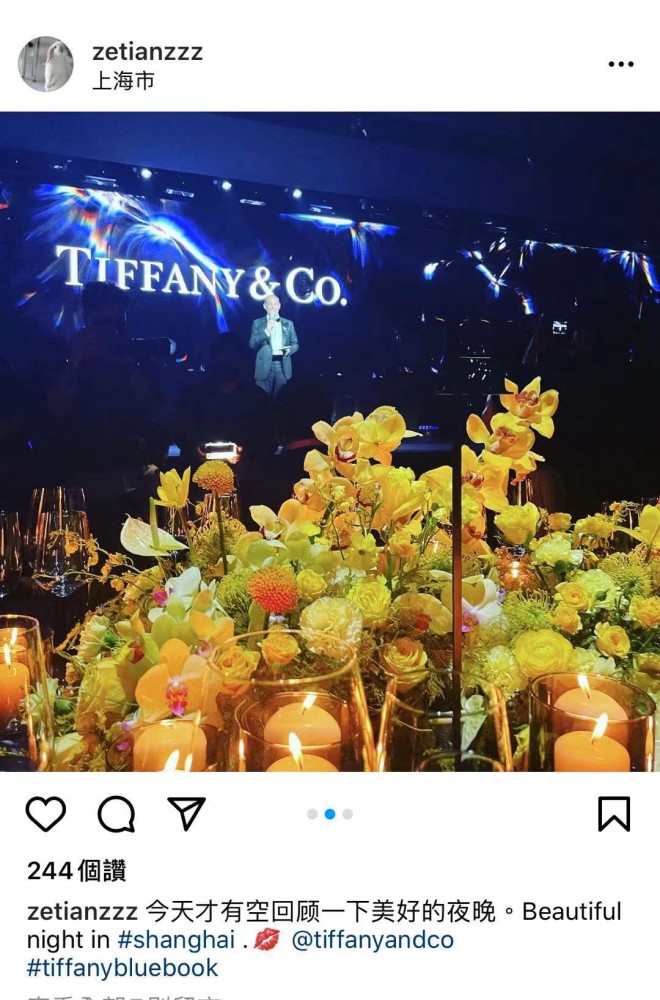Save the post with the bookmark icon

(614, 814)
